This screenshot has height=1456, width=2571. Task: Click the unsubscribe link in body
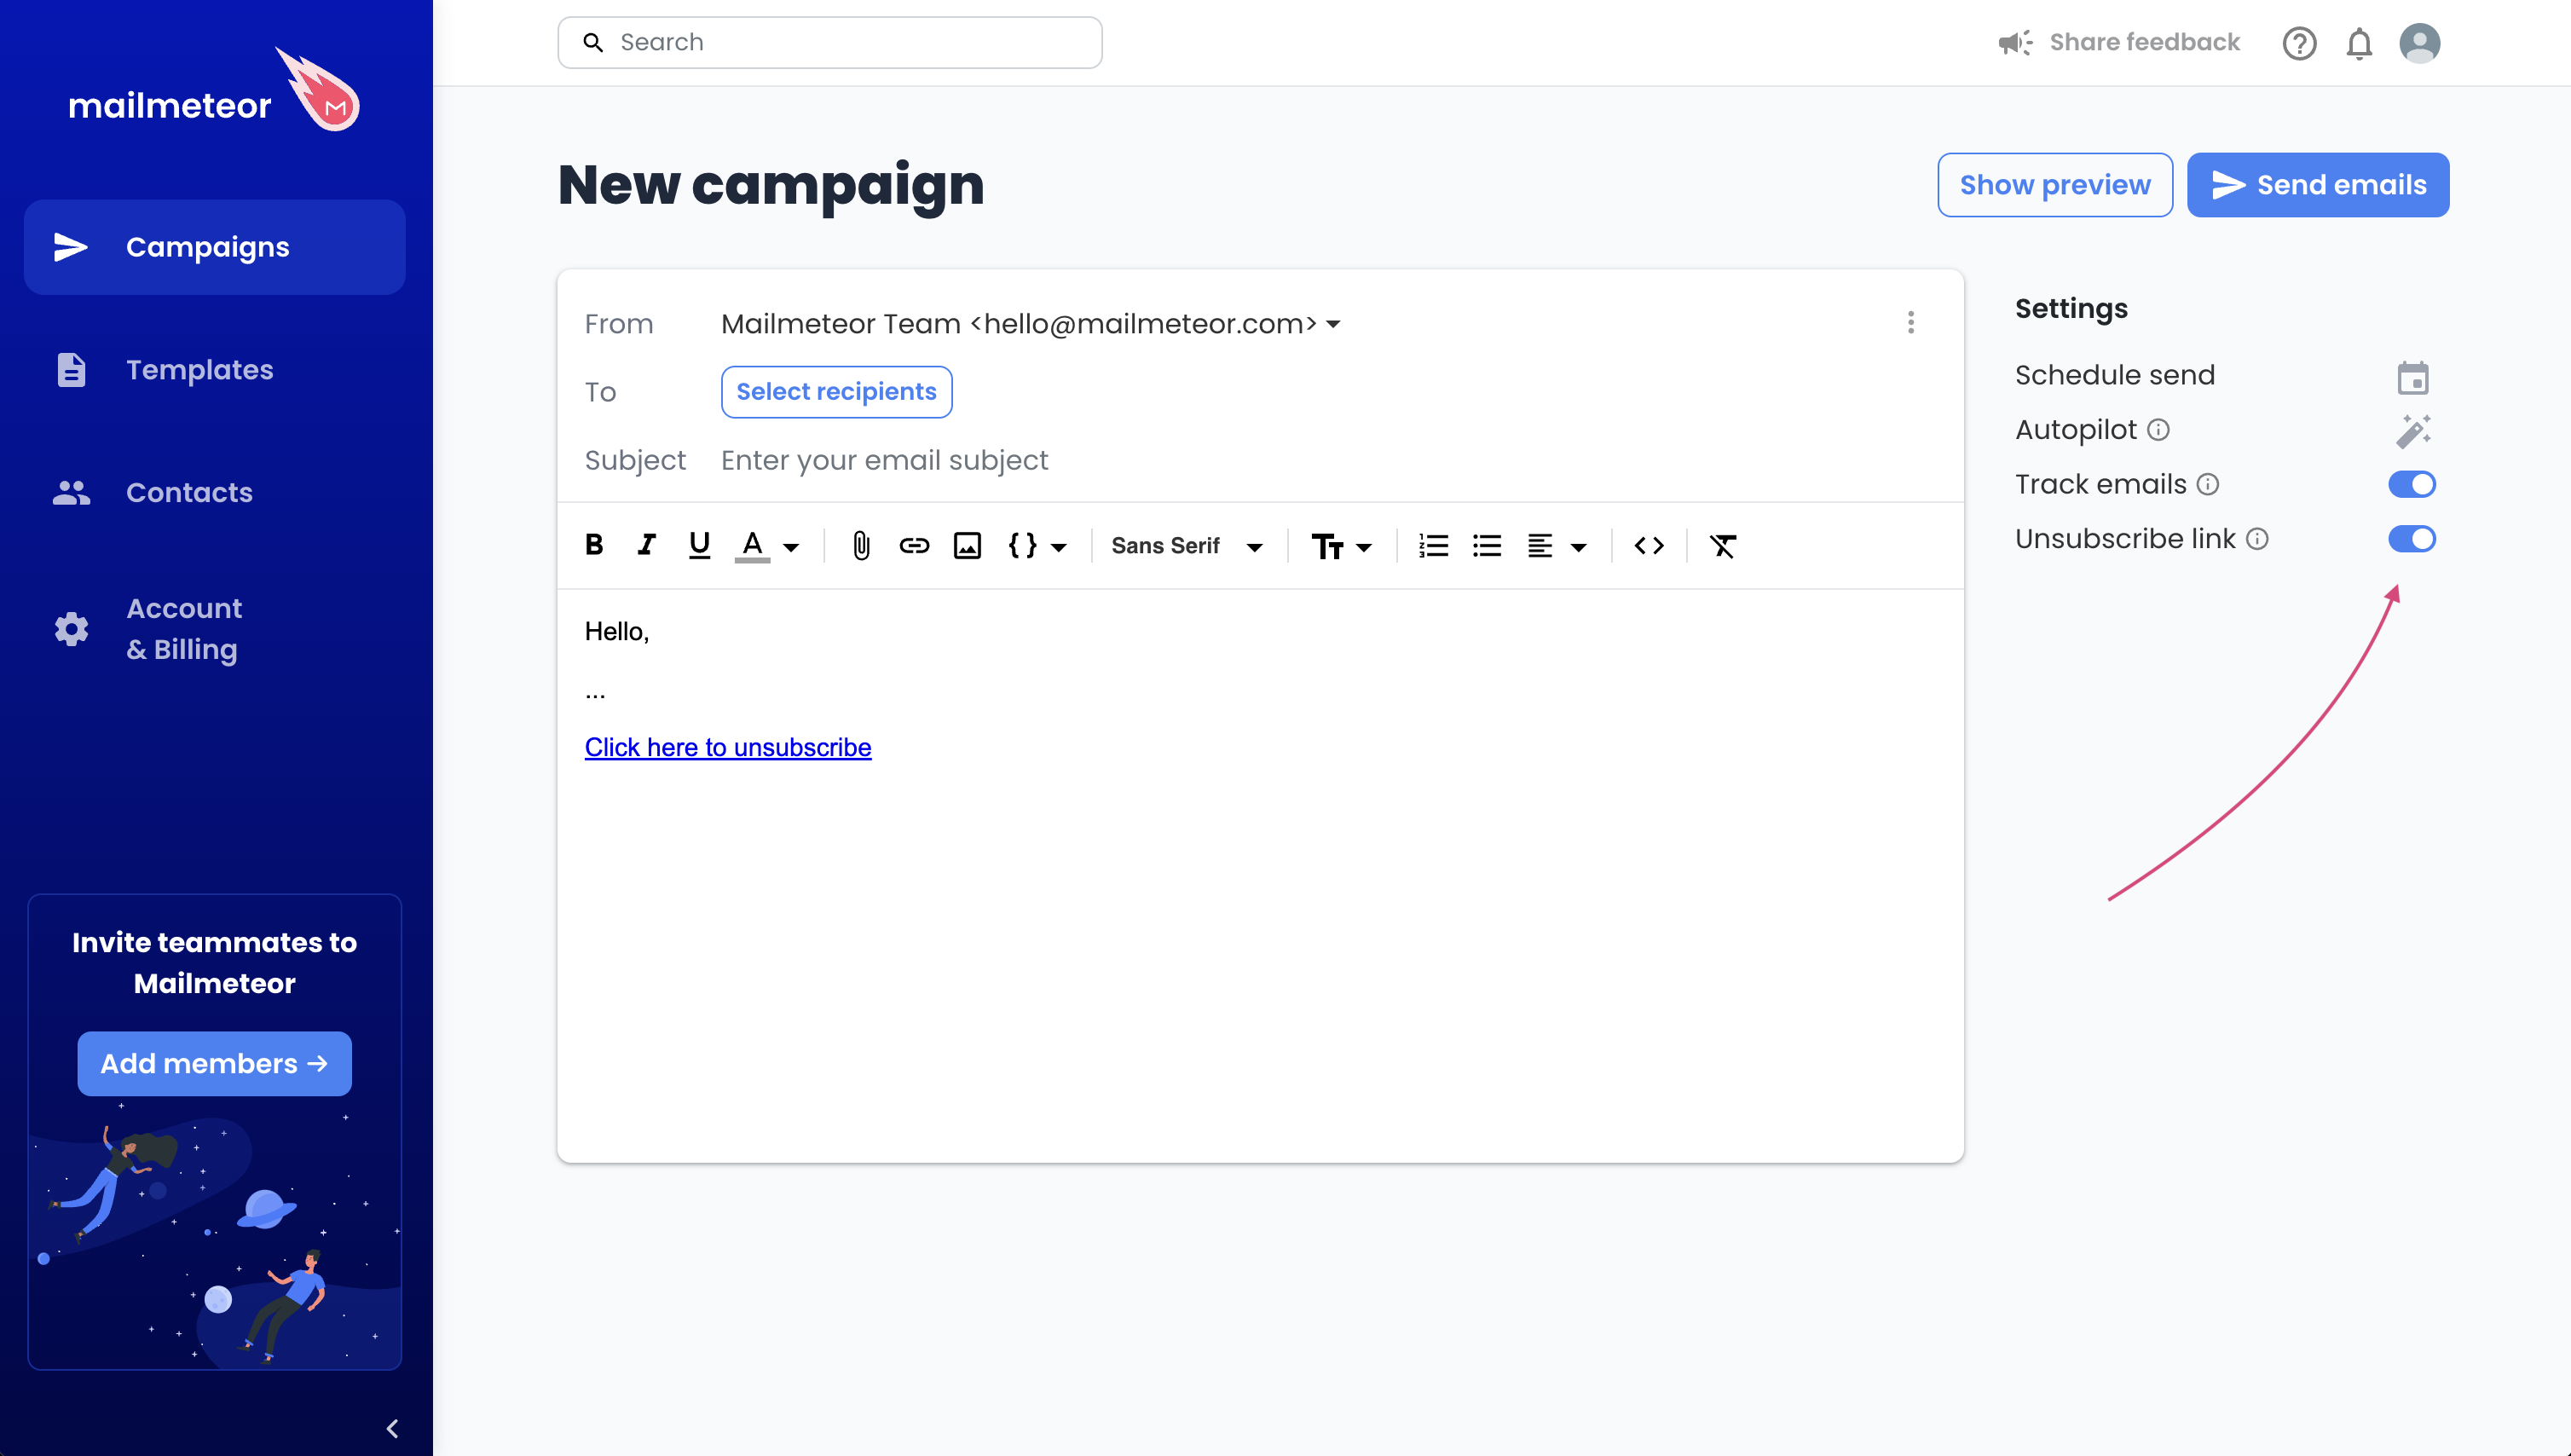coord(728,747)
